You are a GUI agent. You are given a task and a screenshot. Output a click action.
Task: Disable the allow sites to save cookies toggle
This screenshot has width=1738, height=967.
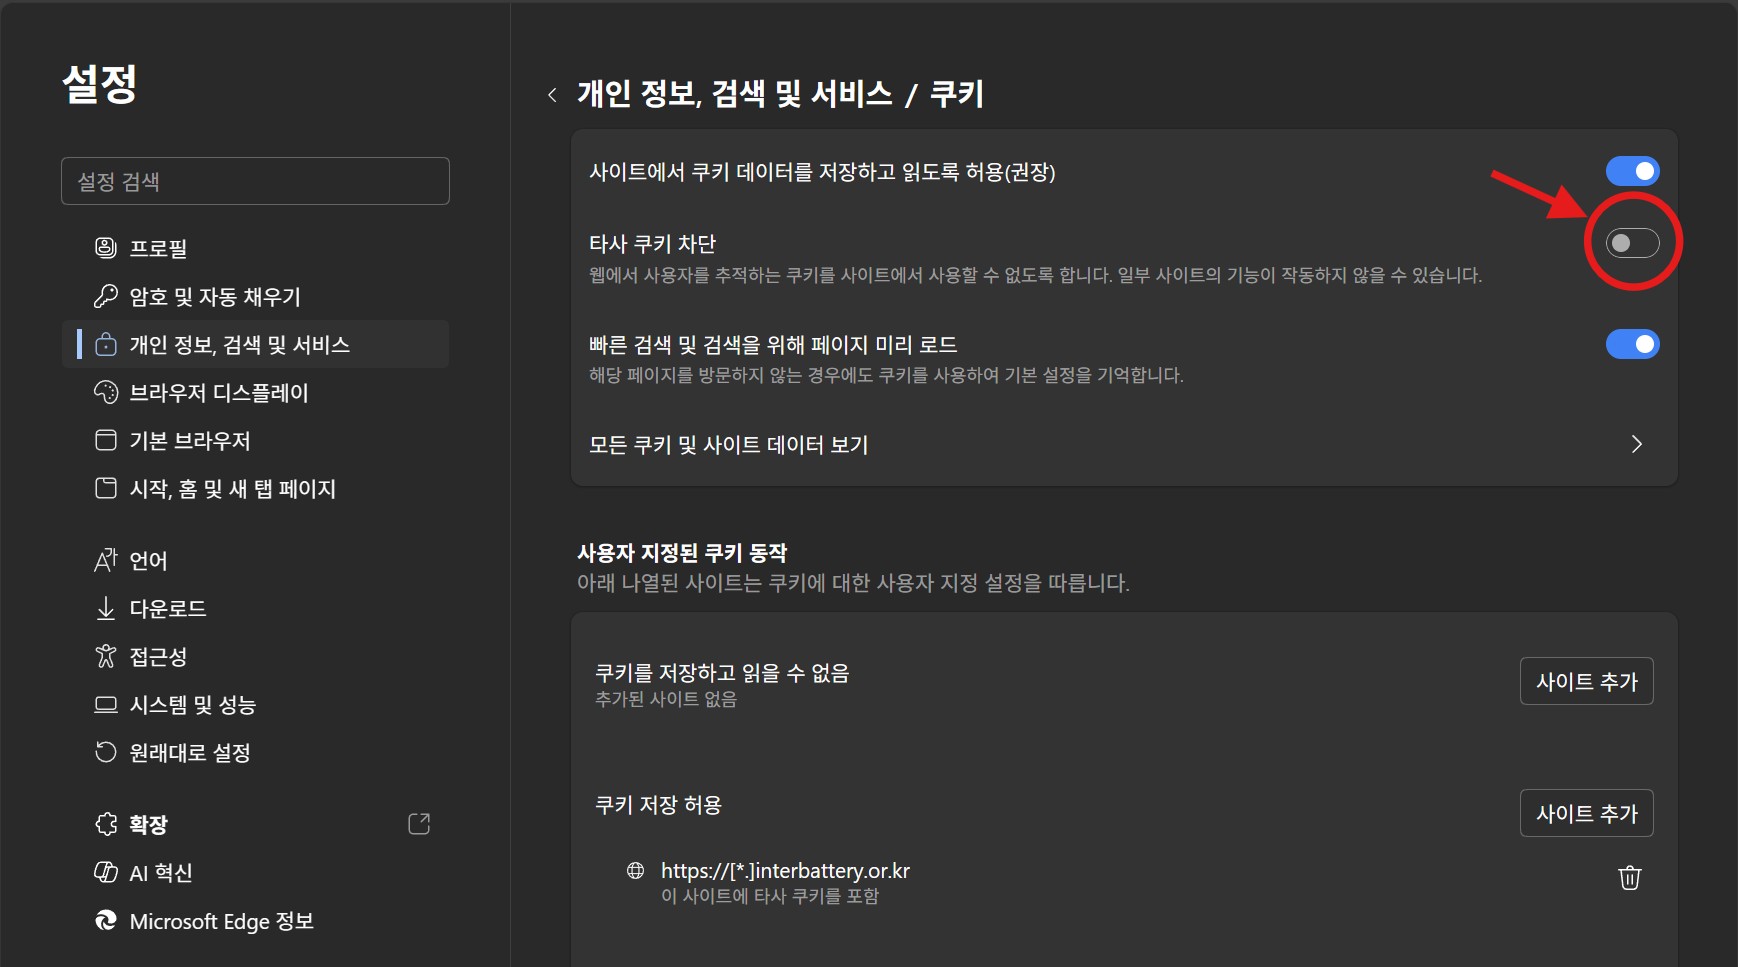1632,171
